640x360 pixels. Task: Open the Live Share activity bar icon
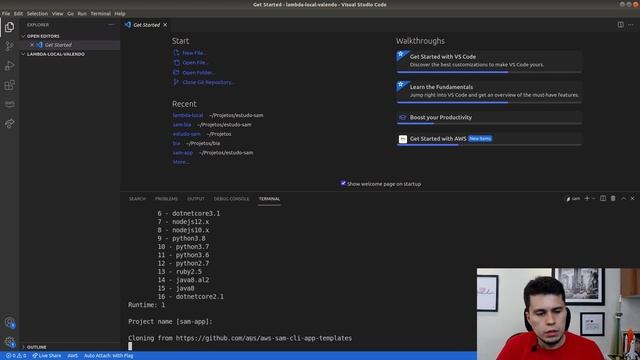(9, 123)
